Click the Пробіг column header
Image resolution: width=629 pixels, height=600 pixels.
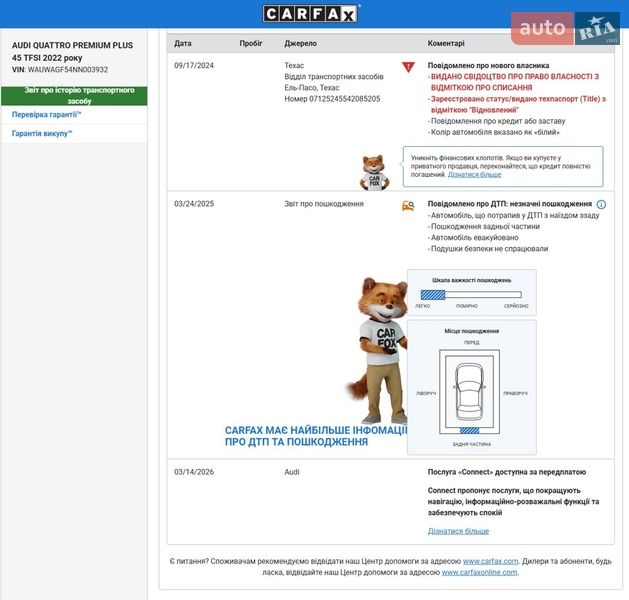point(251,43)
